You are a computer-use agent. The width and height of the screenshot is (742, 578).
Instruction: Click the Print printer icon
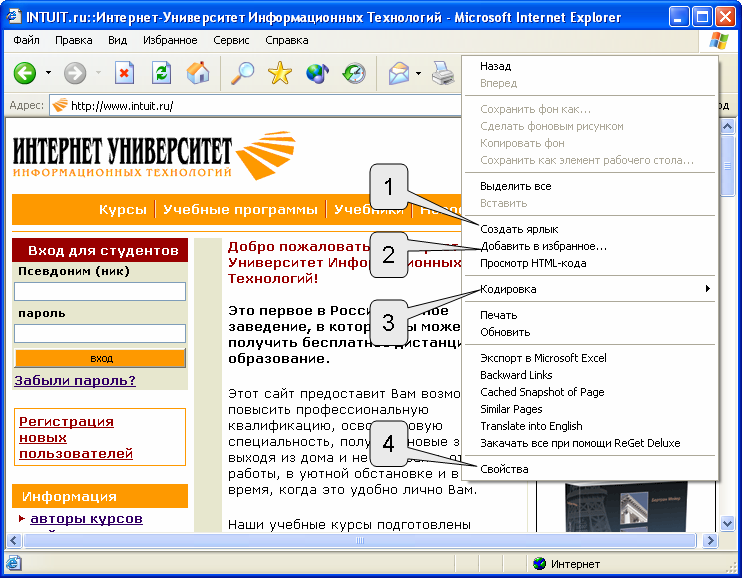coord(443,74)
